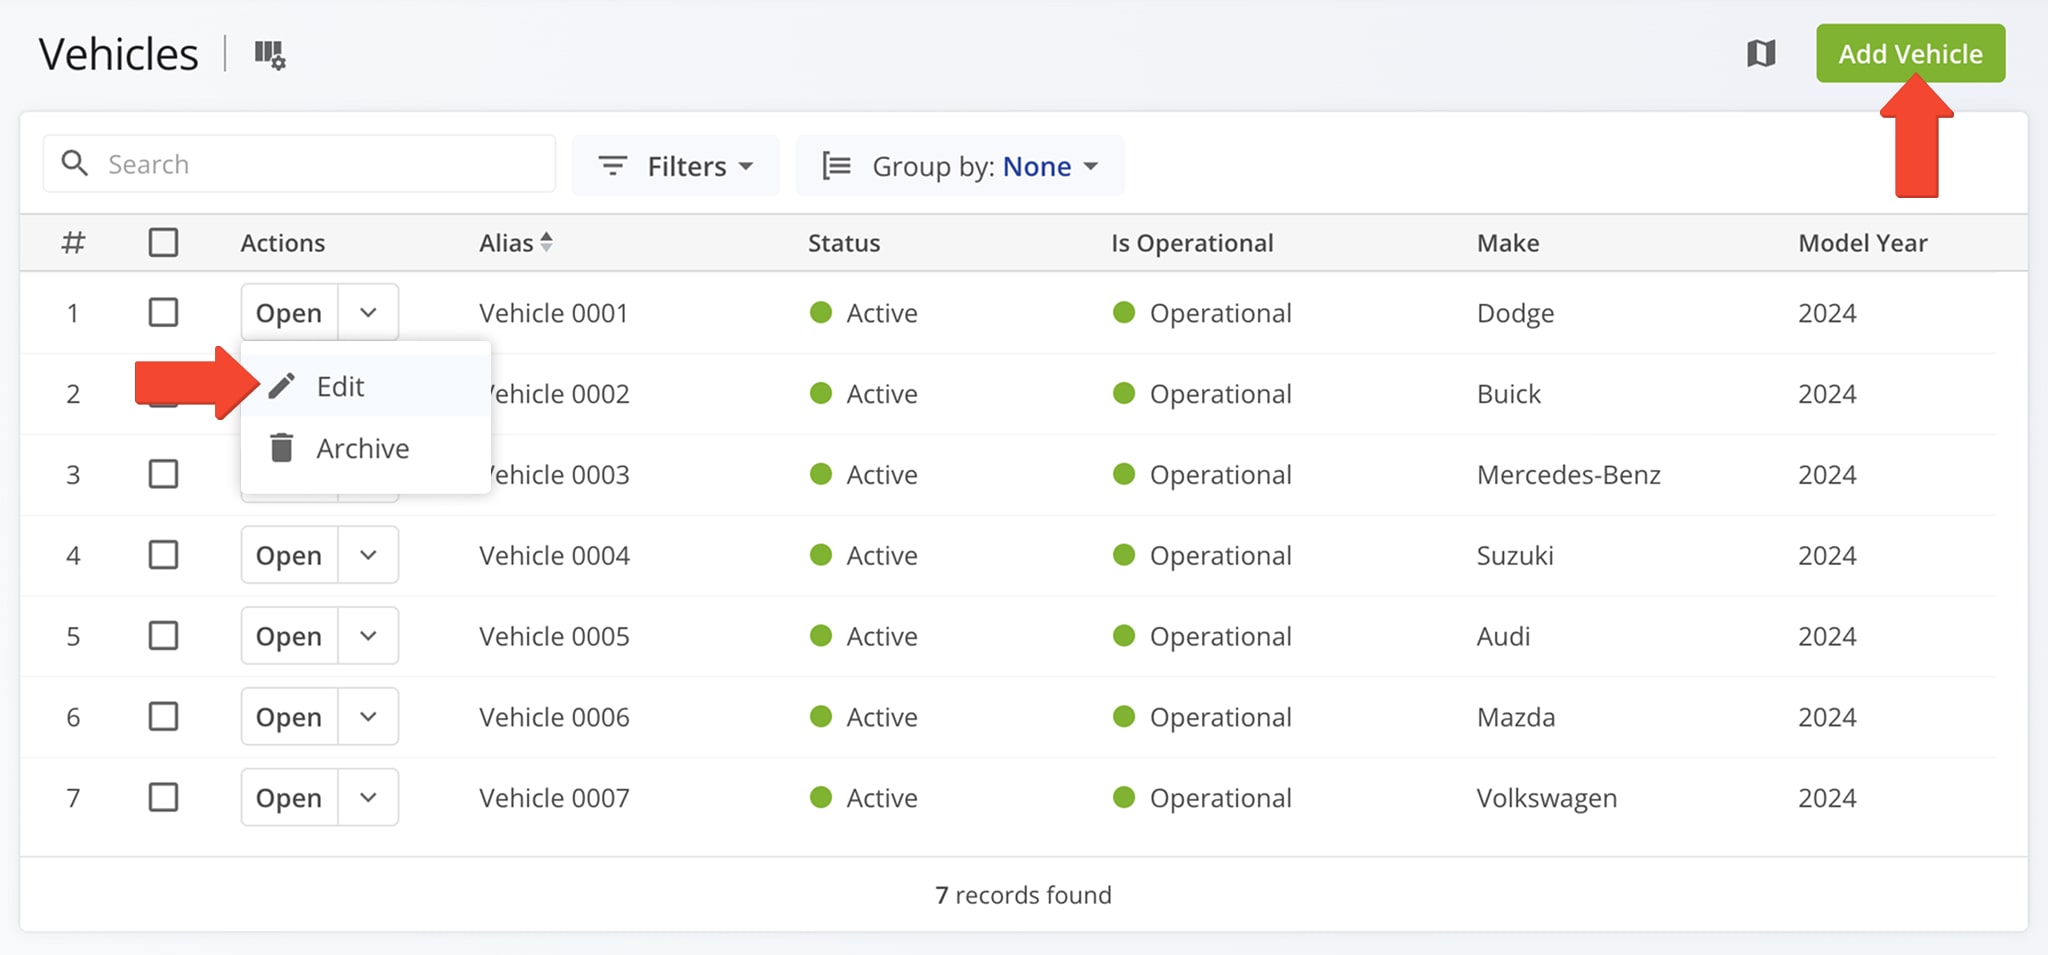Open the Filters dropdown

(x=675, y=166)
